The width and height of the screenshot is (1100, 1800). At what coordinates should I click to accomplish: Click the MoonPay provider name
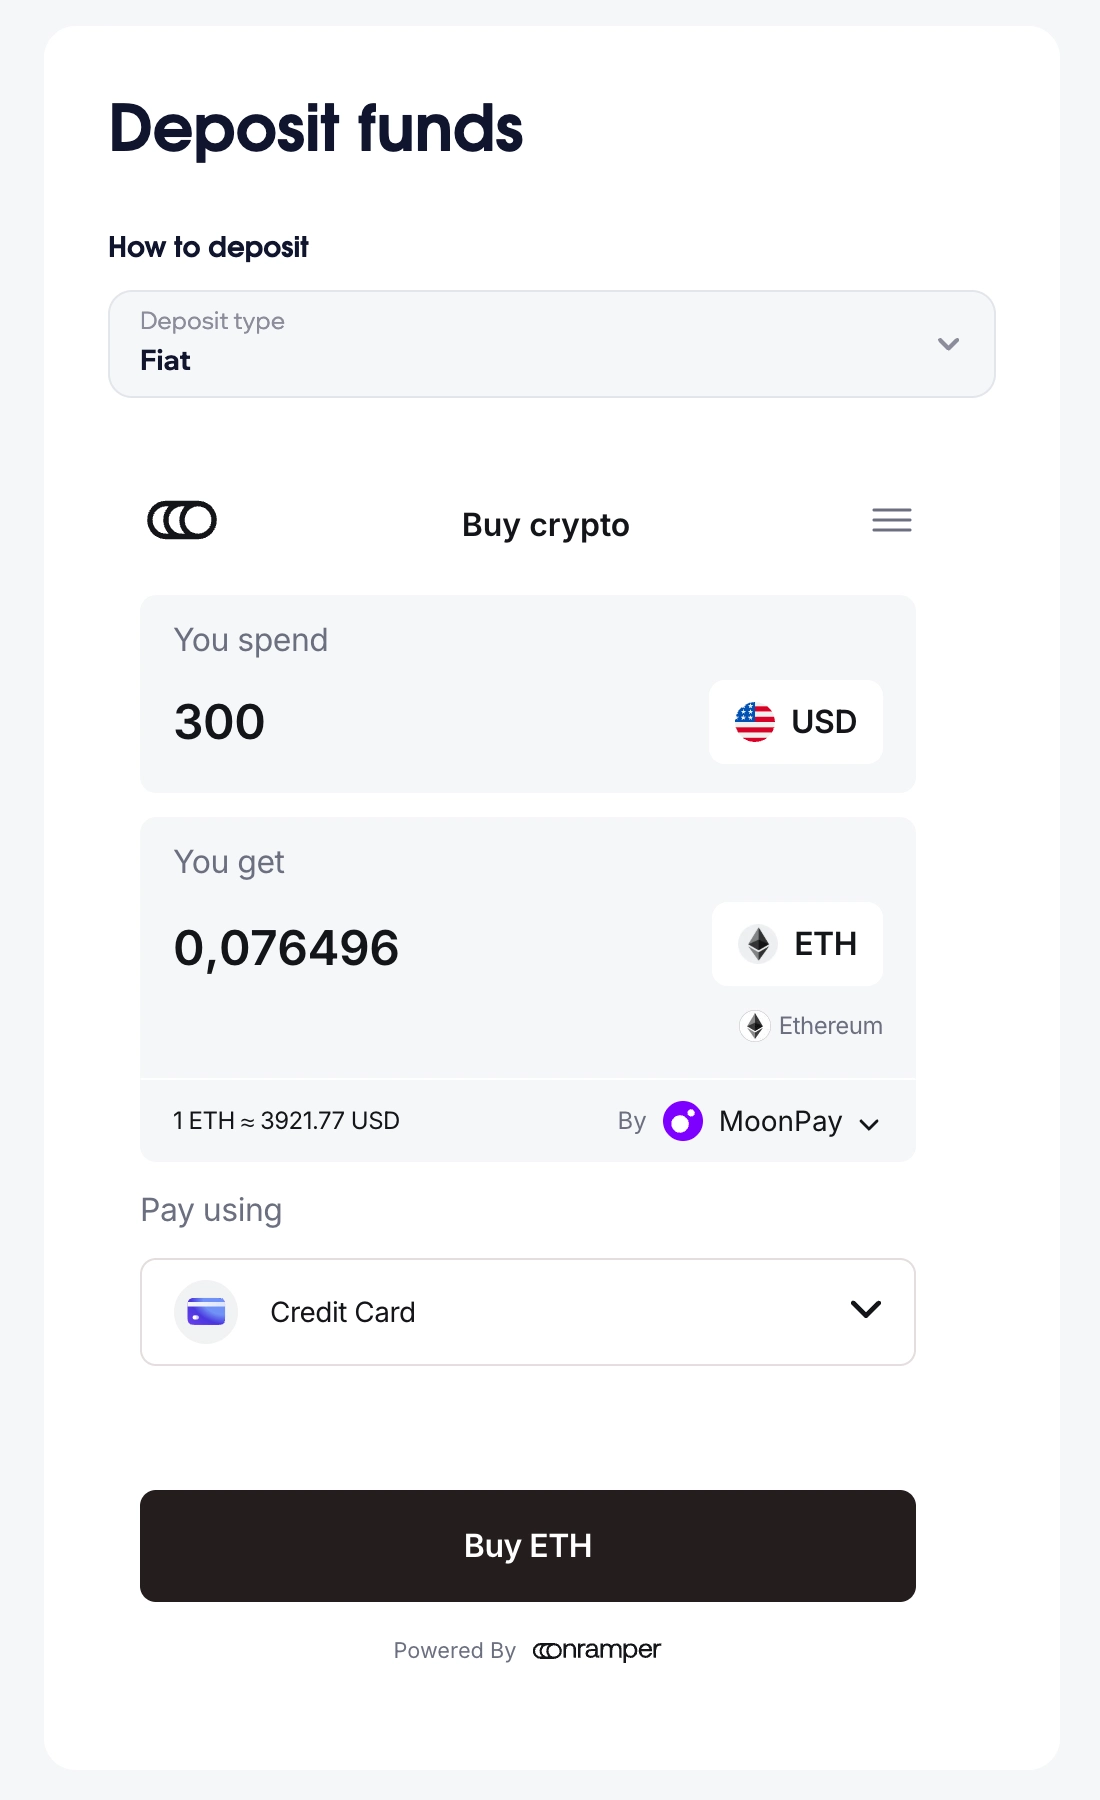click(780, 1122)
